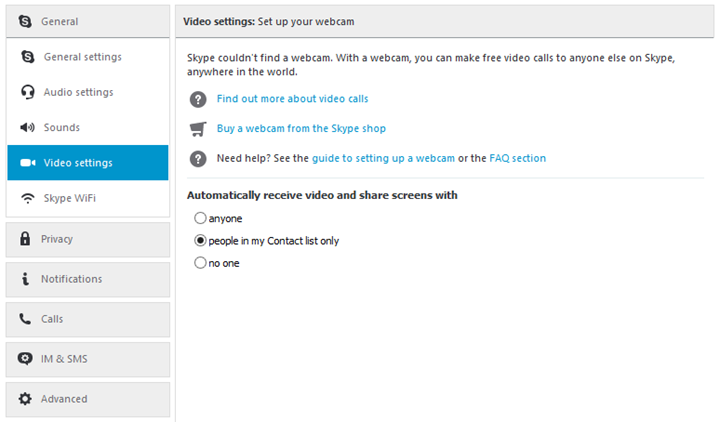Click the headset icon for Audio settings
Screen dimensions: 720x422
coord(28,92)
